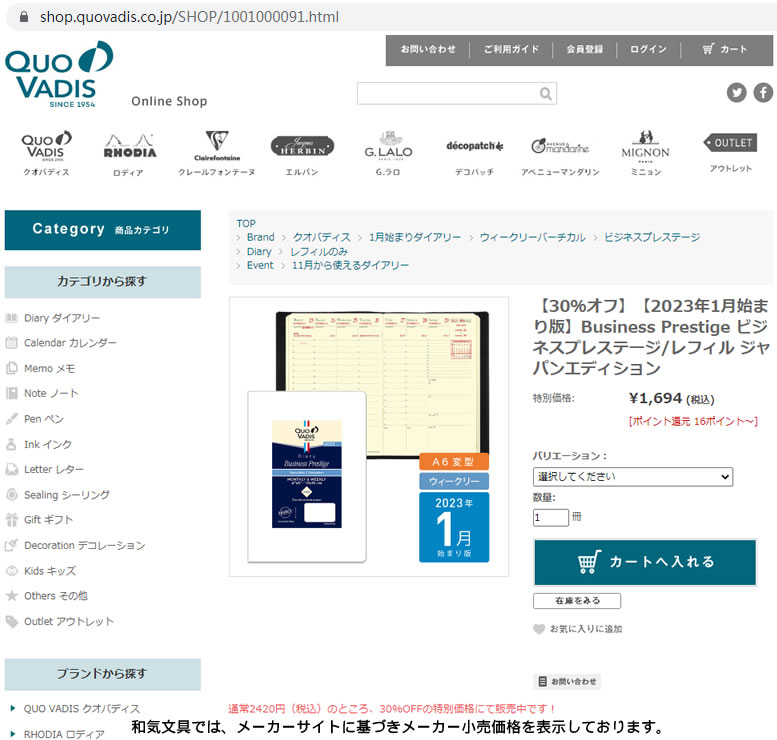Viewport: 777px width, 740px height.
Task: Click the browser address bar URL
Action: pyautogui.click(x=189, y=17)
